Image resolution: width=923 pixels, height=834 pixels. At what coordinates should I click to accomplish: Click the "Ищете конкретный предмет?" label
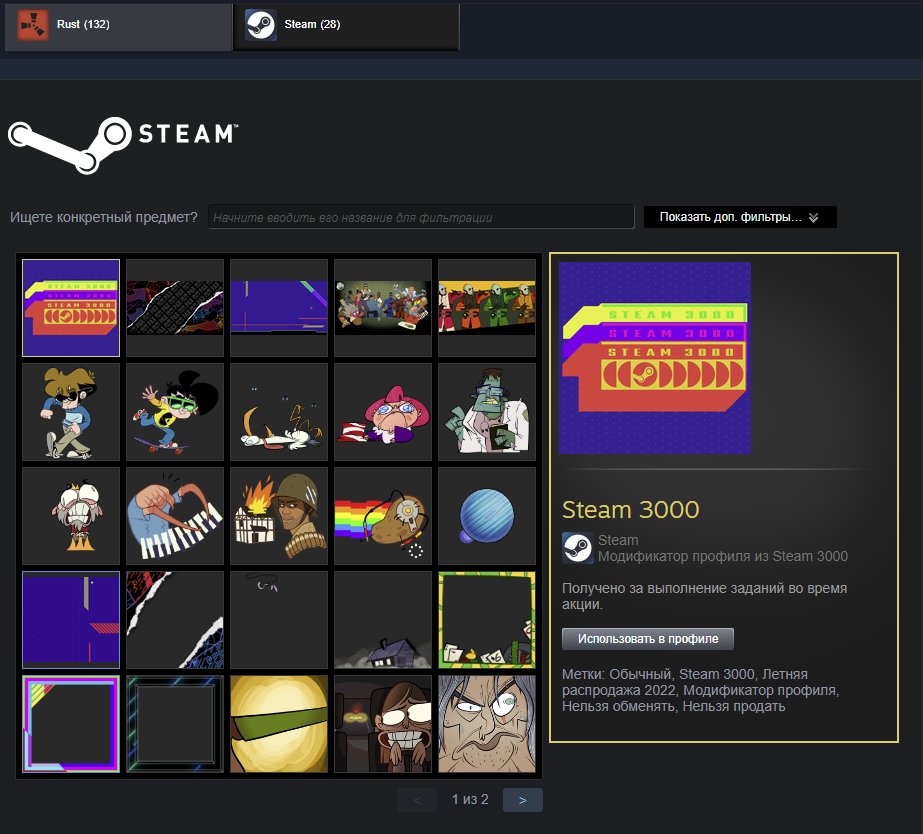104,217
